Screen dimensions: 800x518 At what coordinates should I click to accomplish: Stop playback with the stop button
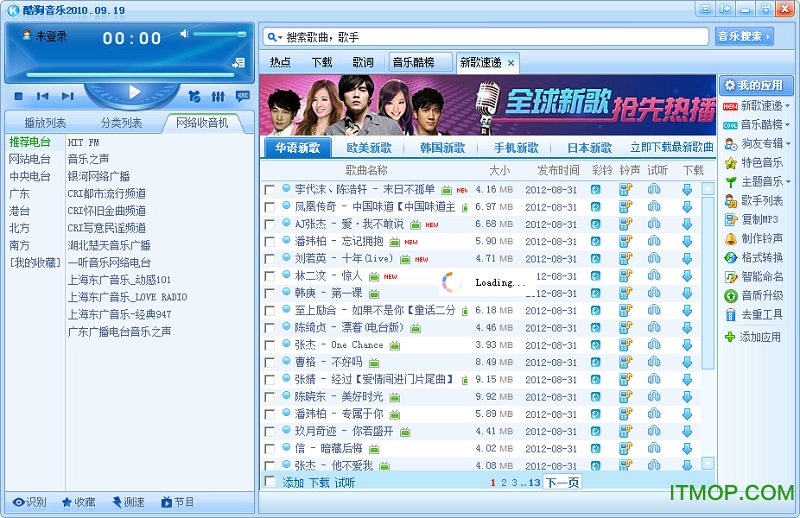19,96
